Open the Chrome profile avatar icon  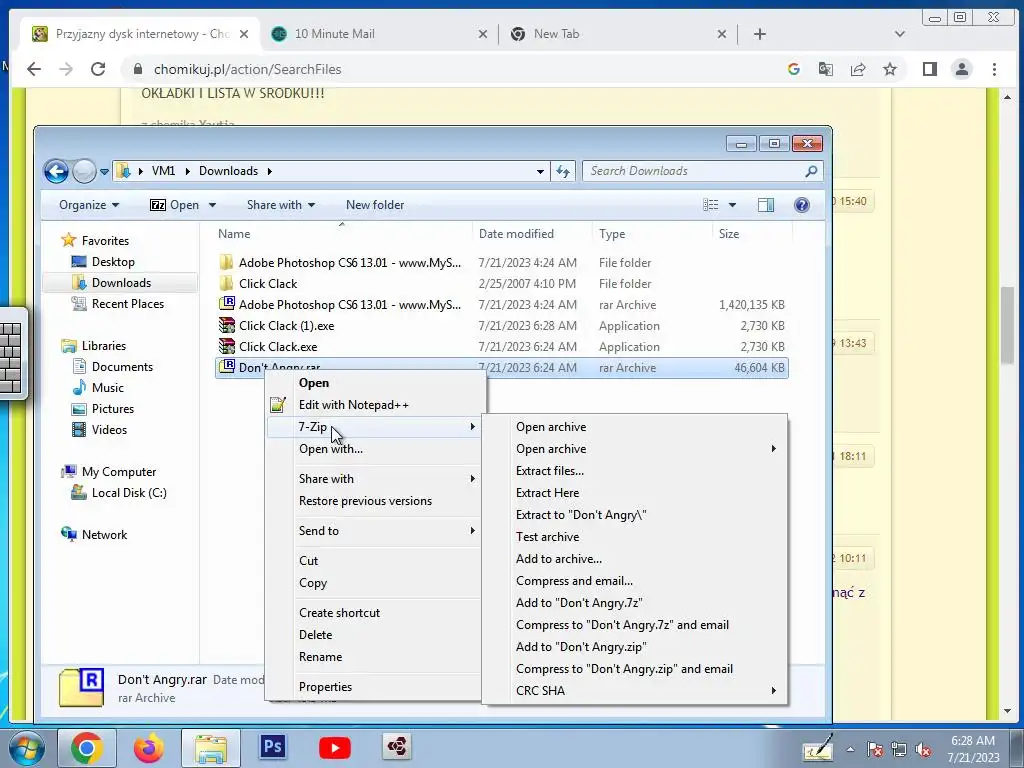[x=961, y=69]
